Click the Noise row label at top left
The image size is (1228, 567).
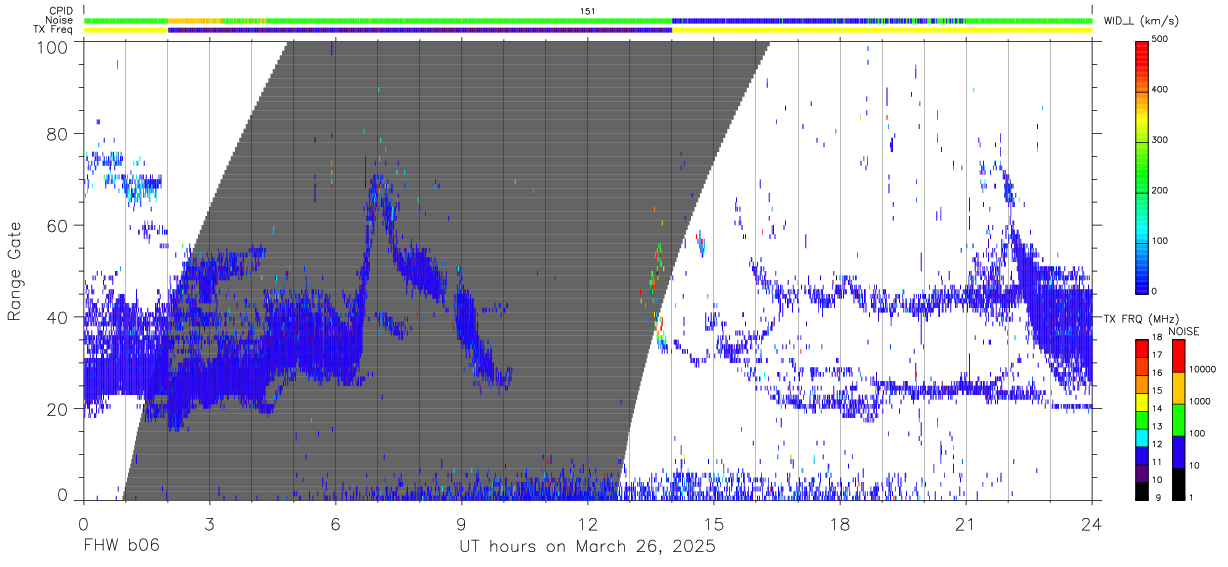(59, 20)
